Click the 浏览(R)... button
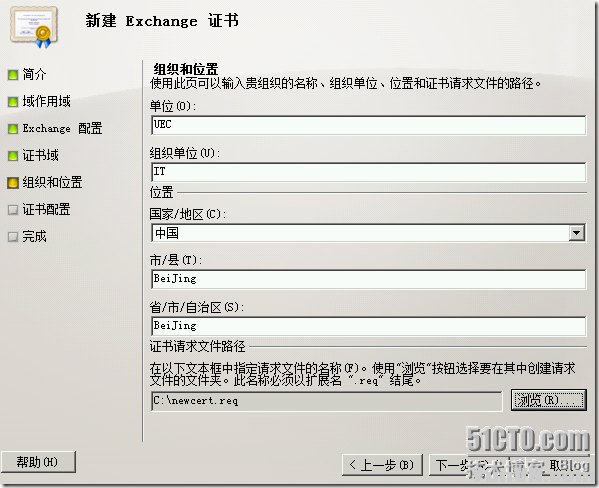599x488 pixels. click(x=549, y=400)
